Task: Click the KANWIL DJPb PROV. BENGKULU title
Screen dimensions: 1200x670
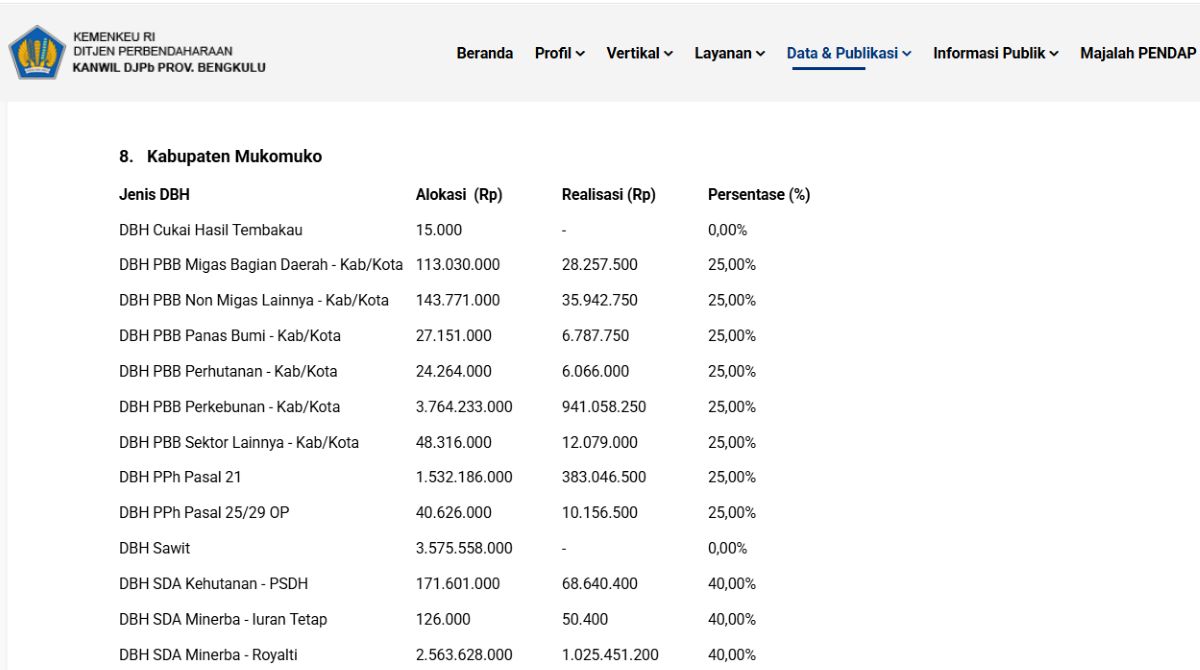Action: (x=169, y=68)
